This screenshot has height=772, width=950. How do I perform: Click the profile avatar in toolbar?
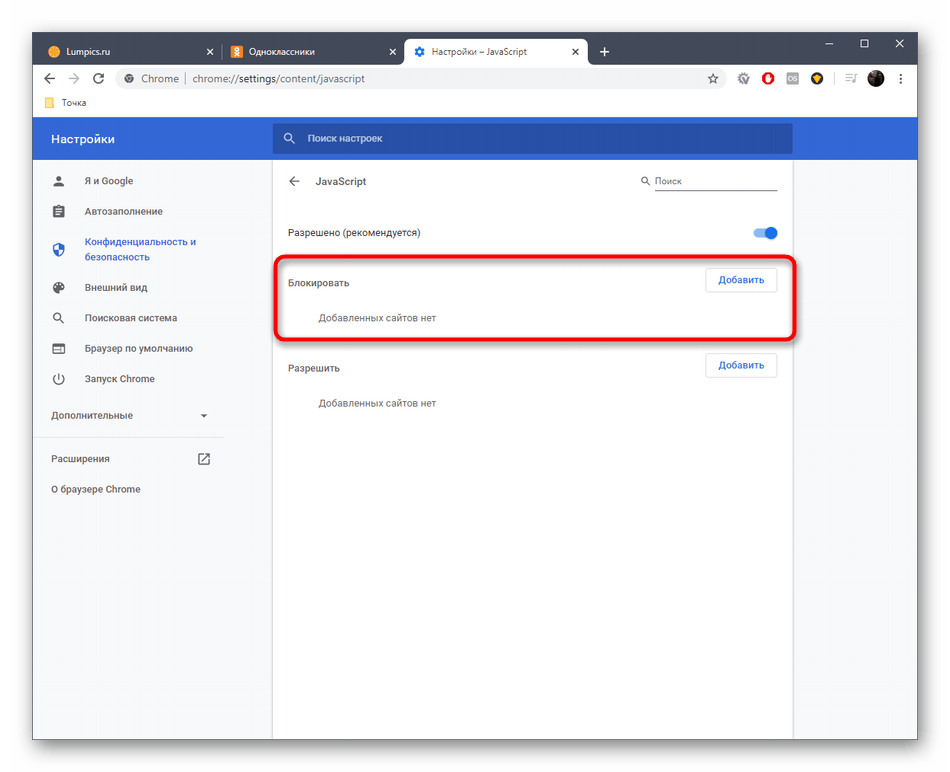tap(876, 79)
